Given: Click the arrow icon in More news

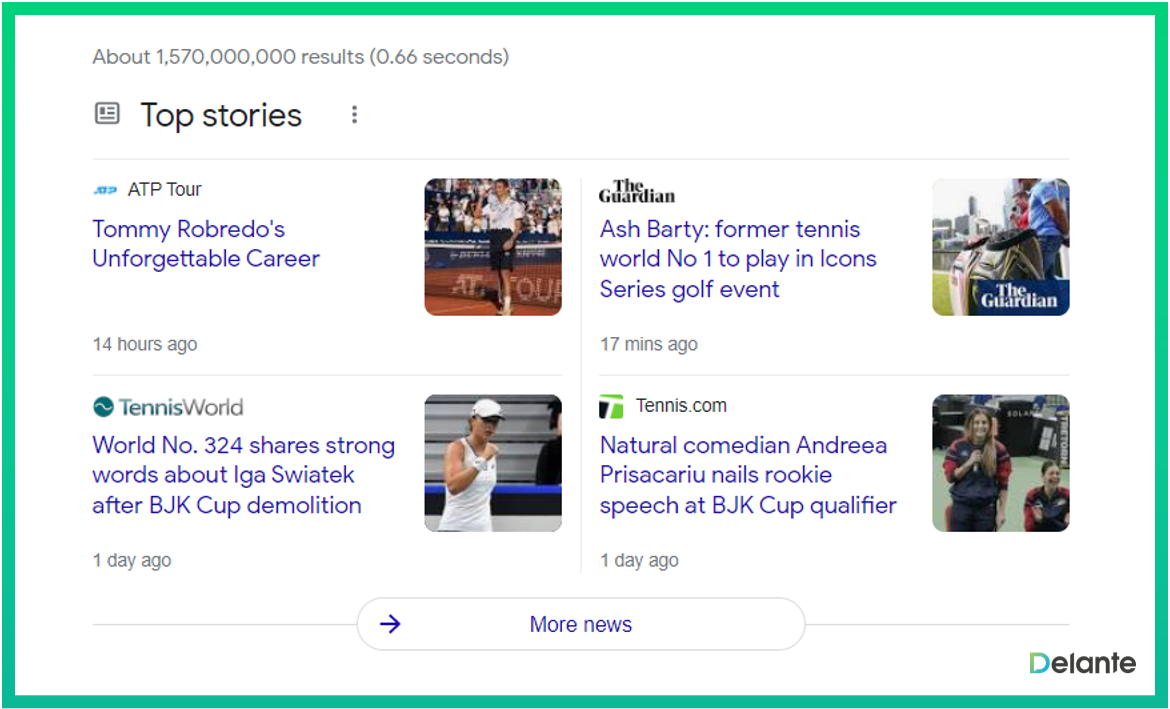Looking at the screenshot, I should coord(390,625).
